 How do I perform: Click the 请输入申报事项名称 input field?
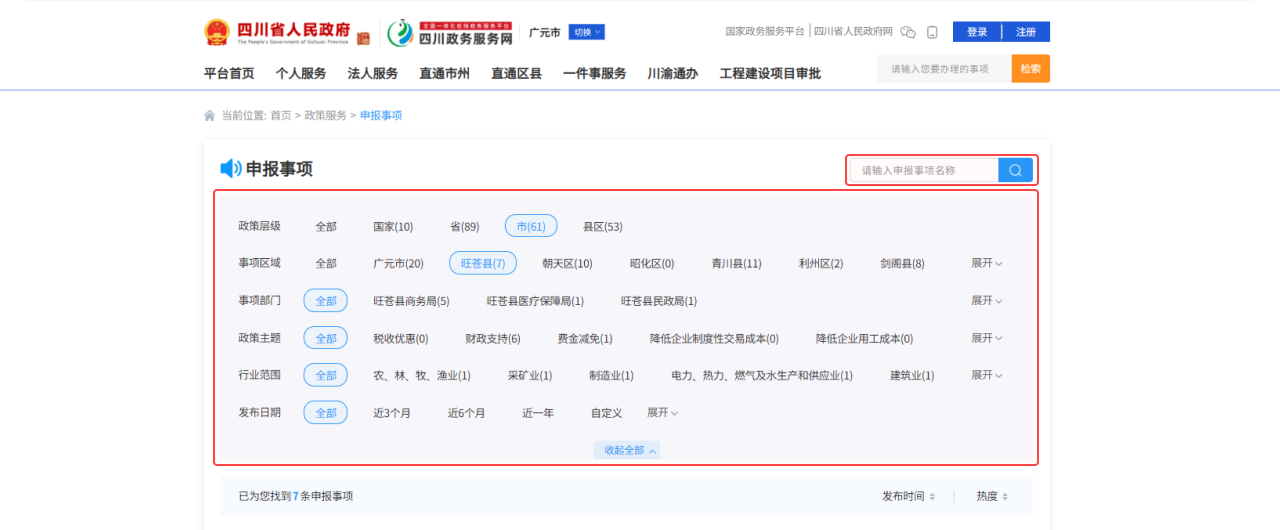click(924, 170)
